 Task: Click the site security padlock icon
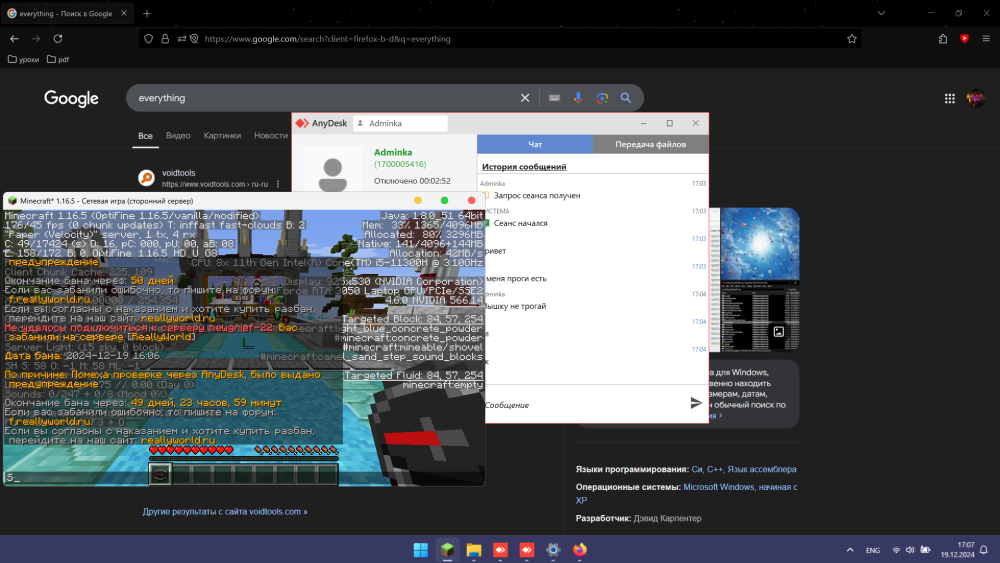tap(165, 39)
